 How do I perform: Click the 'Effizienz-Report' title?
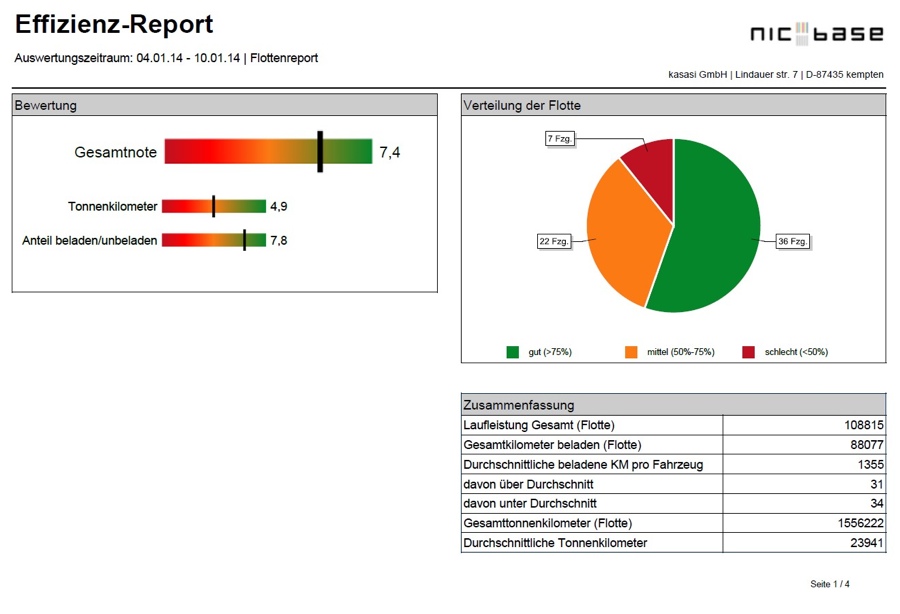pos(114,26)
